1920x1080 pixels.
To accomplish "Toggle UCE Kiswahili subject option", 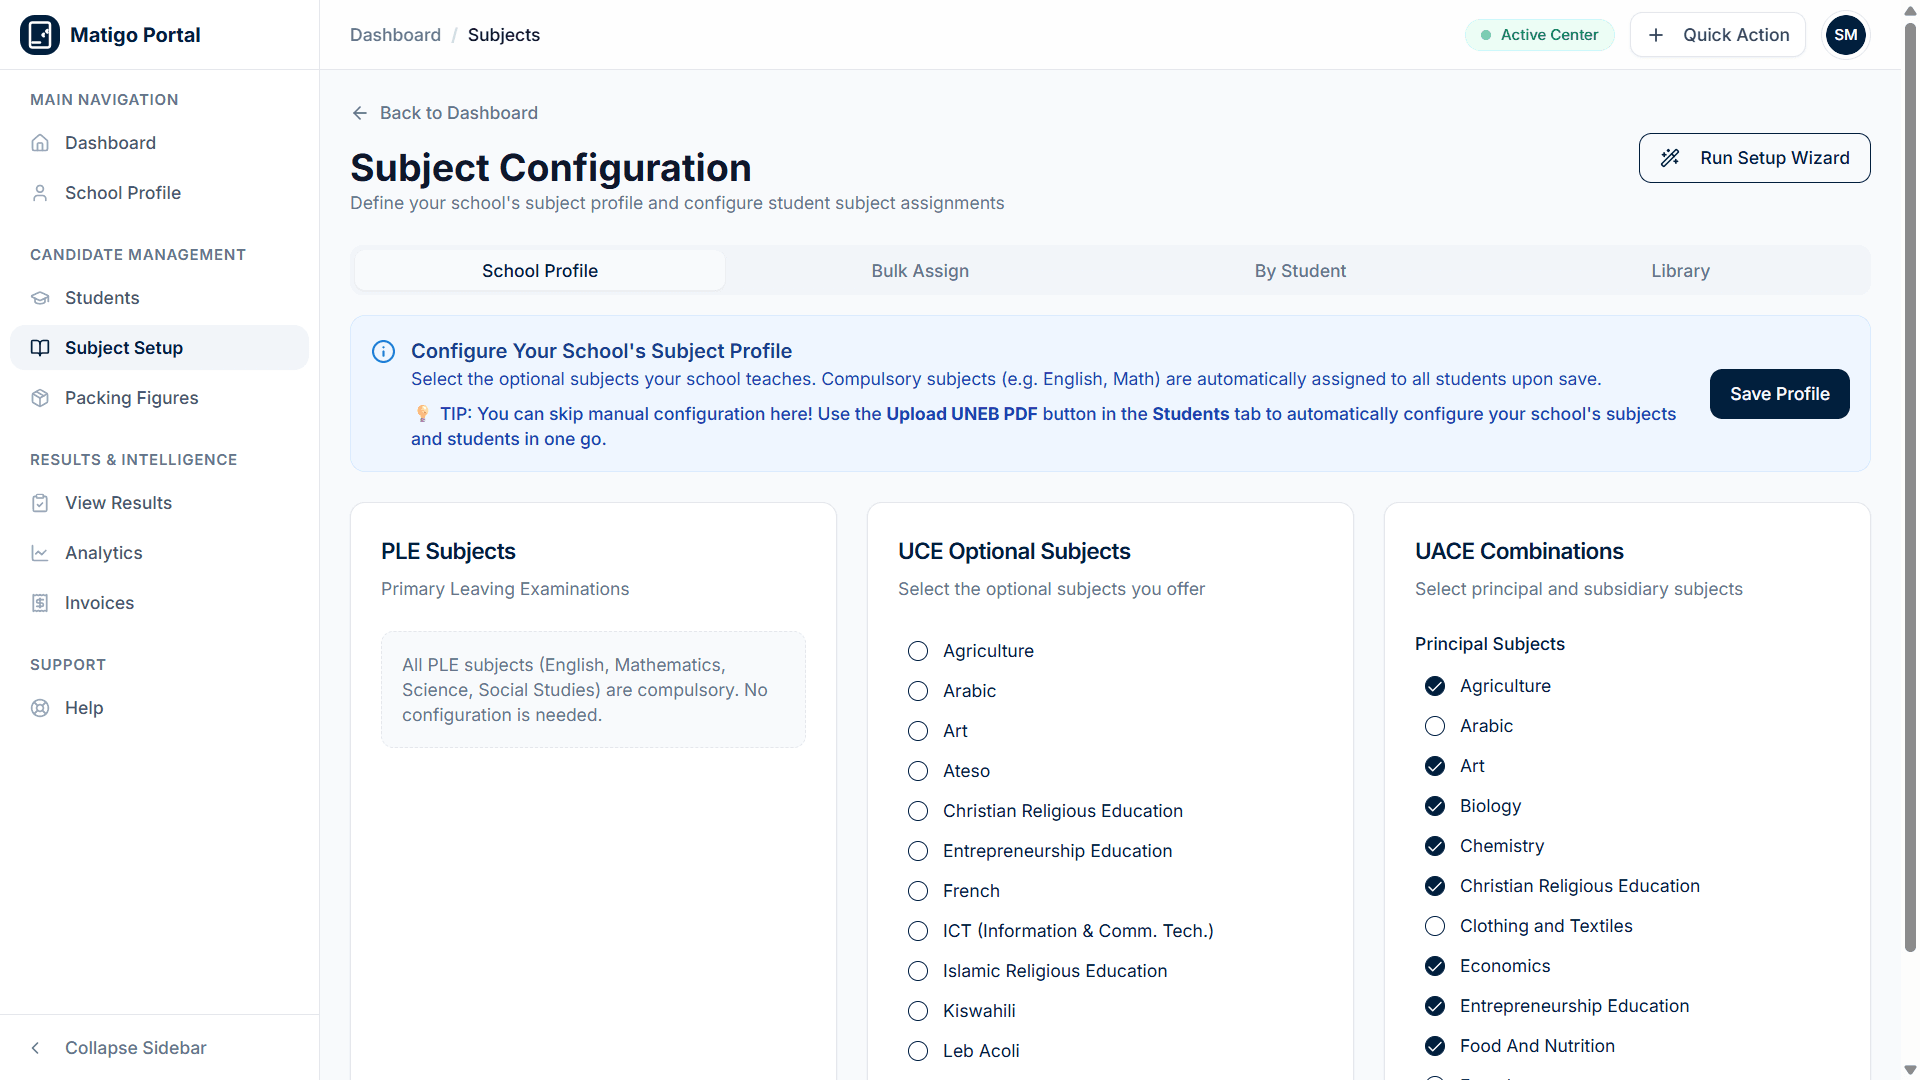I will click(x=918, y=1011).
